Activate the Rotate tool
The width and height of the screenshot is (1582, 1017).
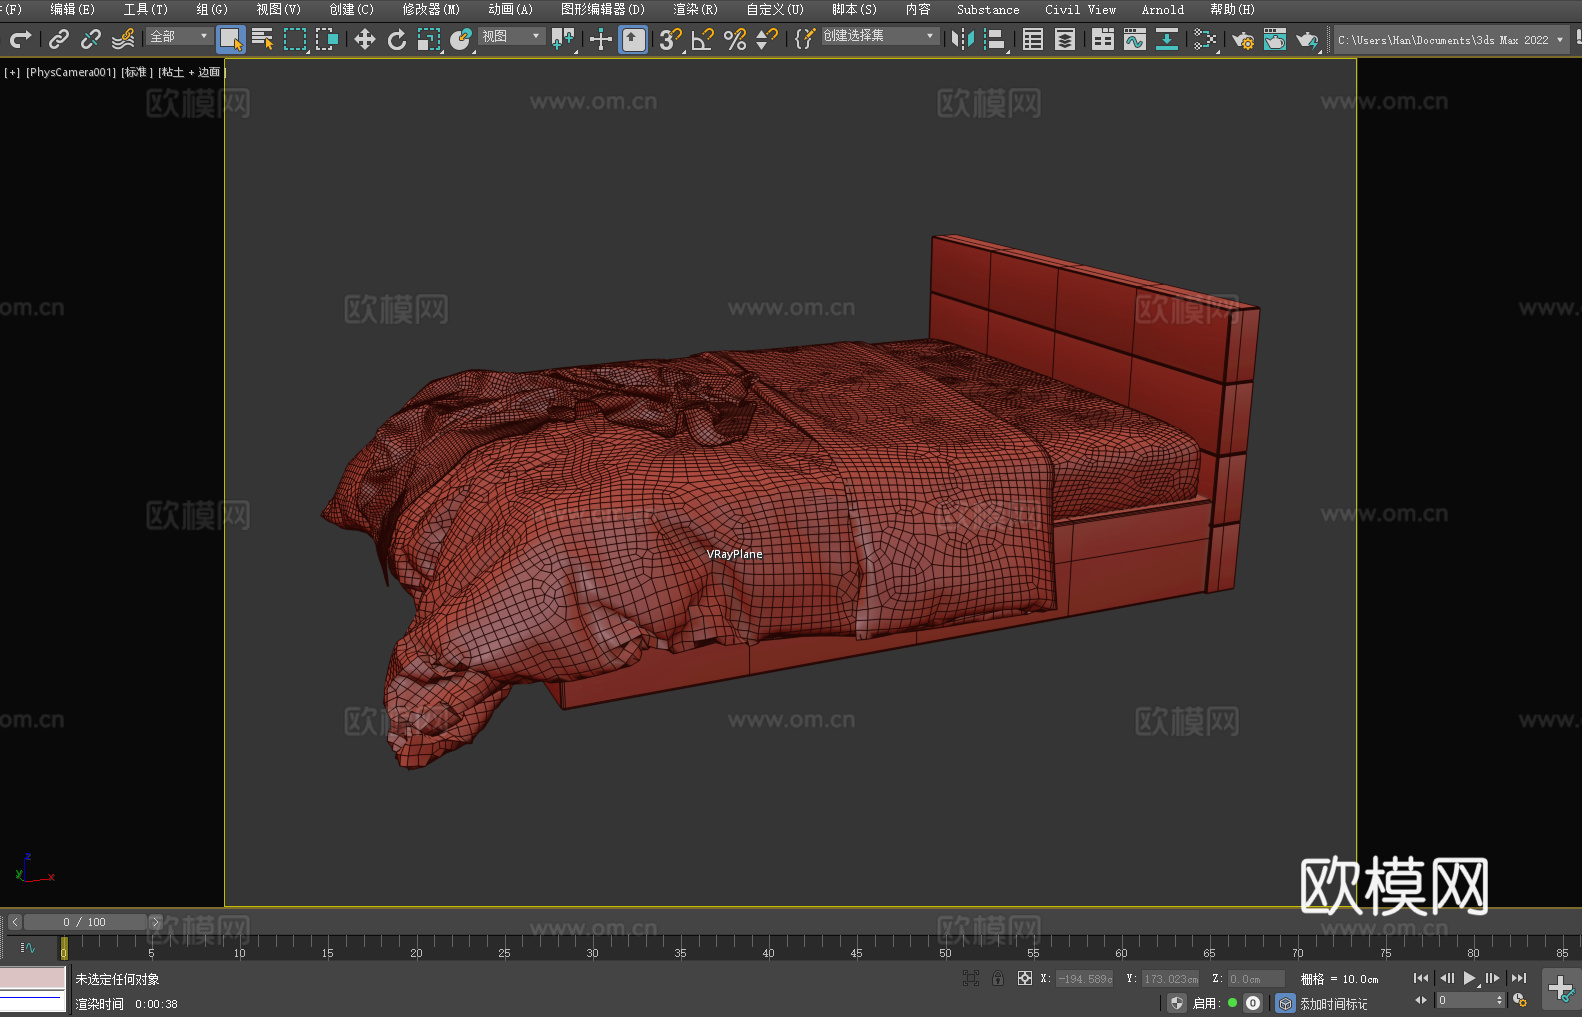pos(397,39)
